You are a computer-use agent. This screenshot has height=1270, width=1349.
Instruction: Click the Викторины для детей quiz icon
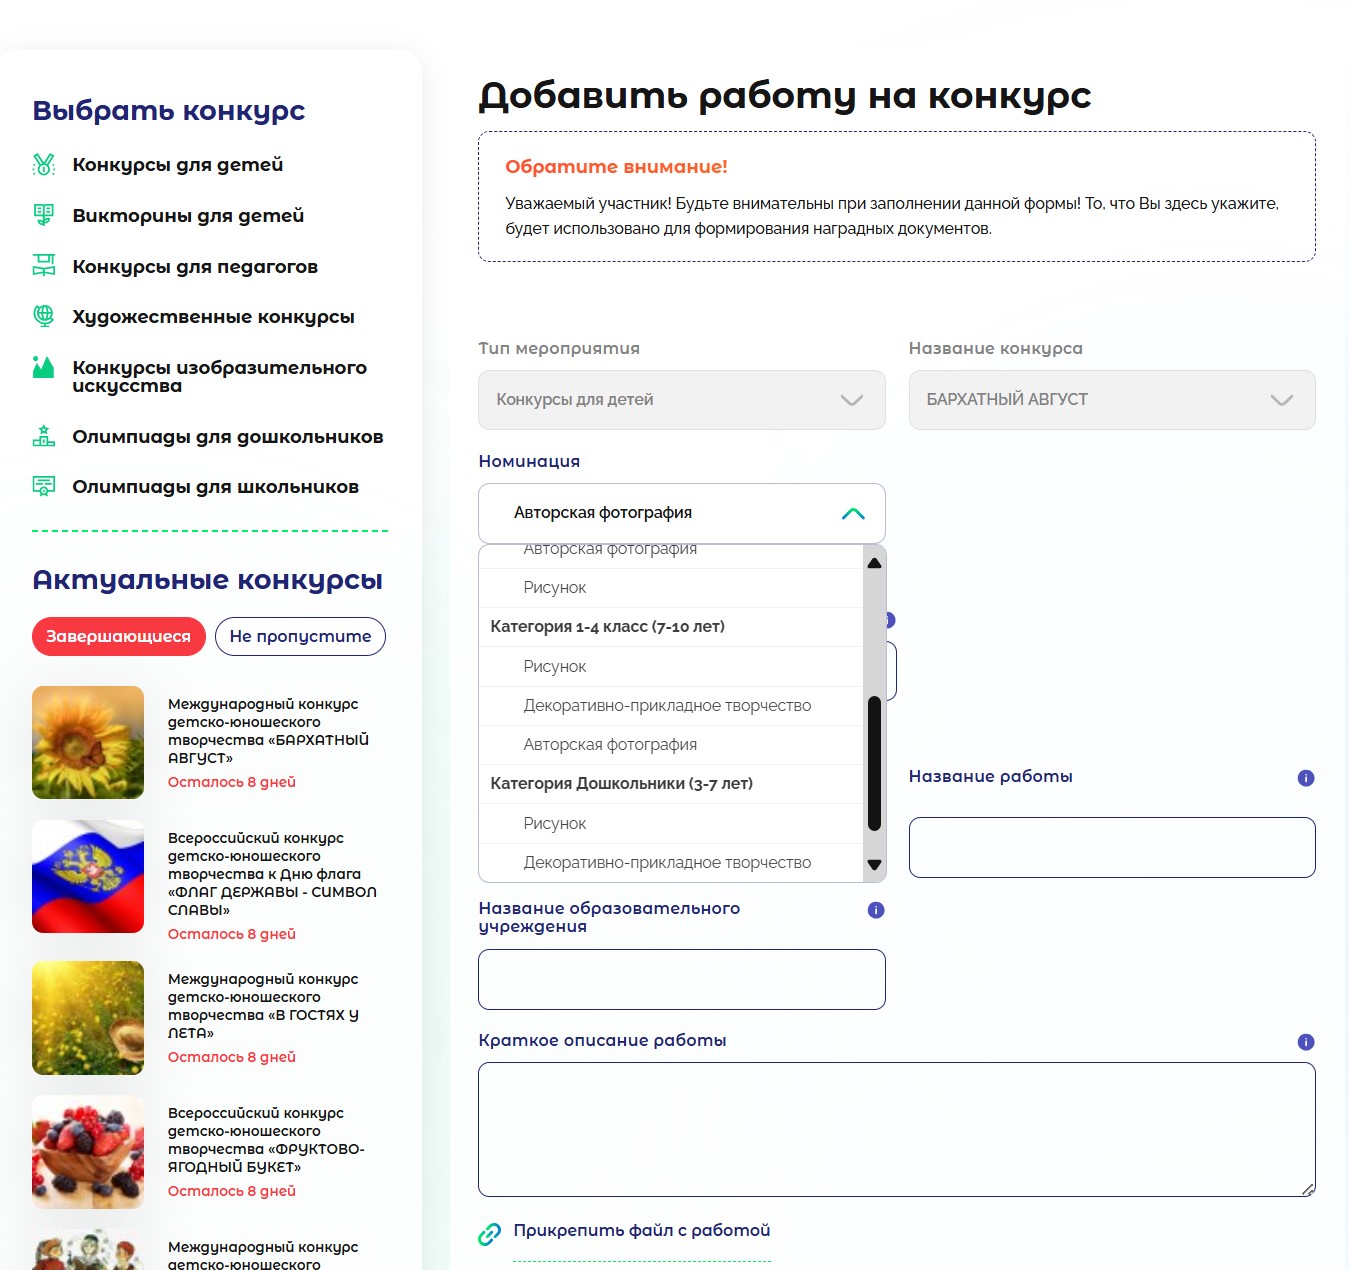click(43, 215)
